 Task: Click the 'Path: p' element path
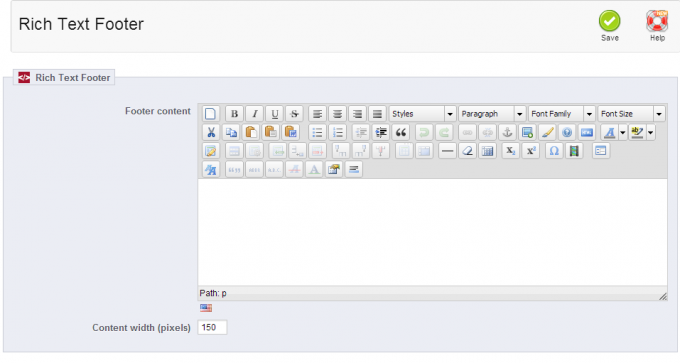(x=213, y=293)
